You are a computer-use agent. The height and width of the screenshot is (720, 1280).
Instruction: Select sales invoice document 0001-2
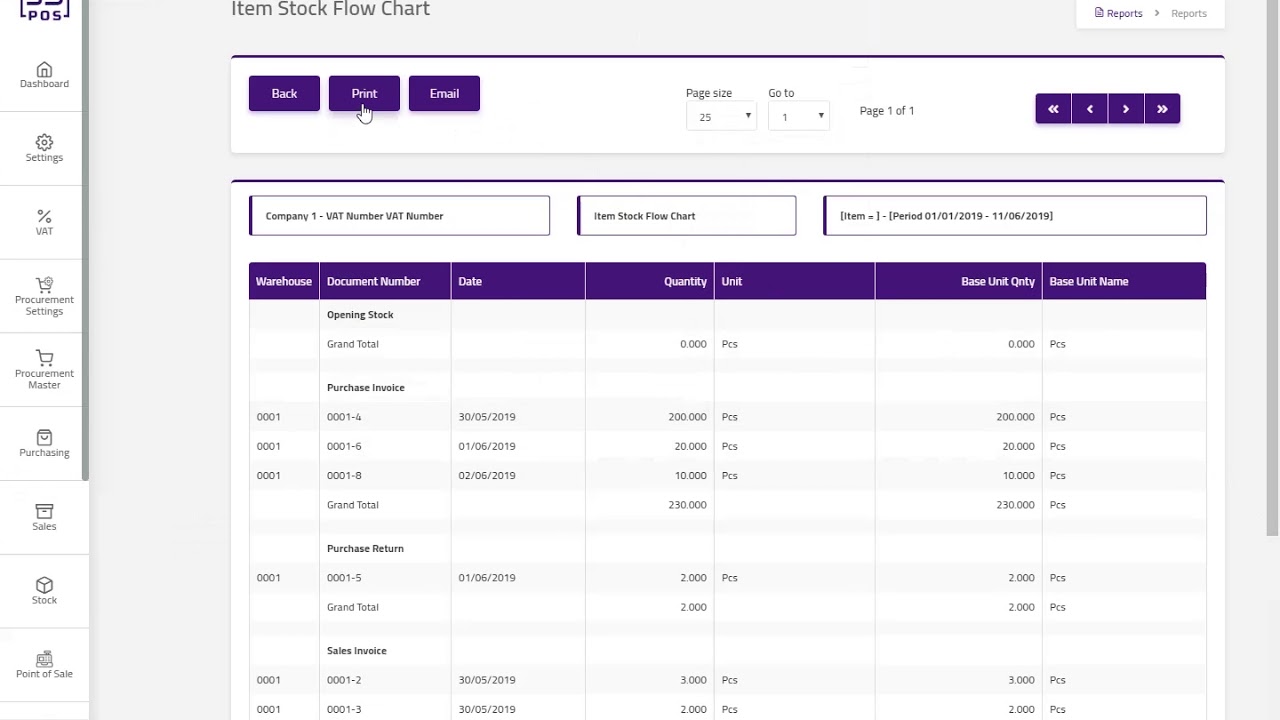(x=344, y=680)
